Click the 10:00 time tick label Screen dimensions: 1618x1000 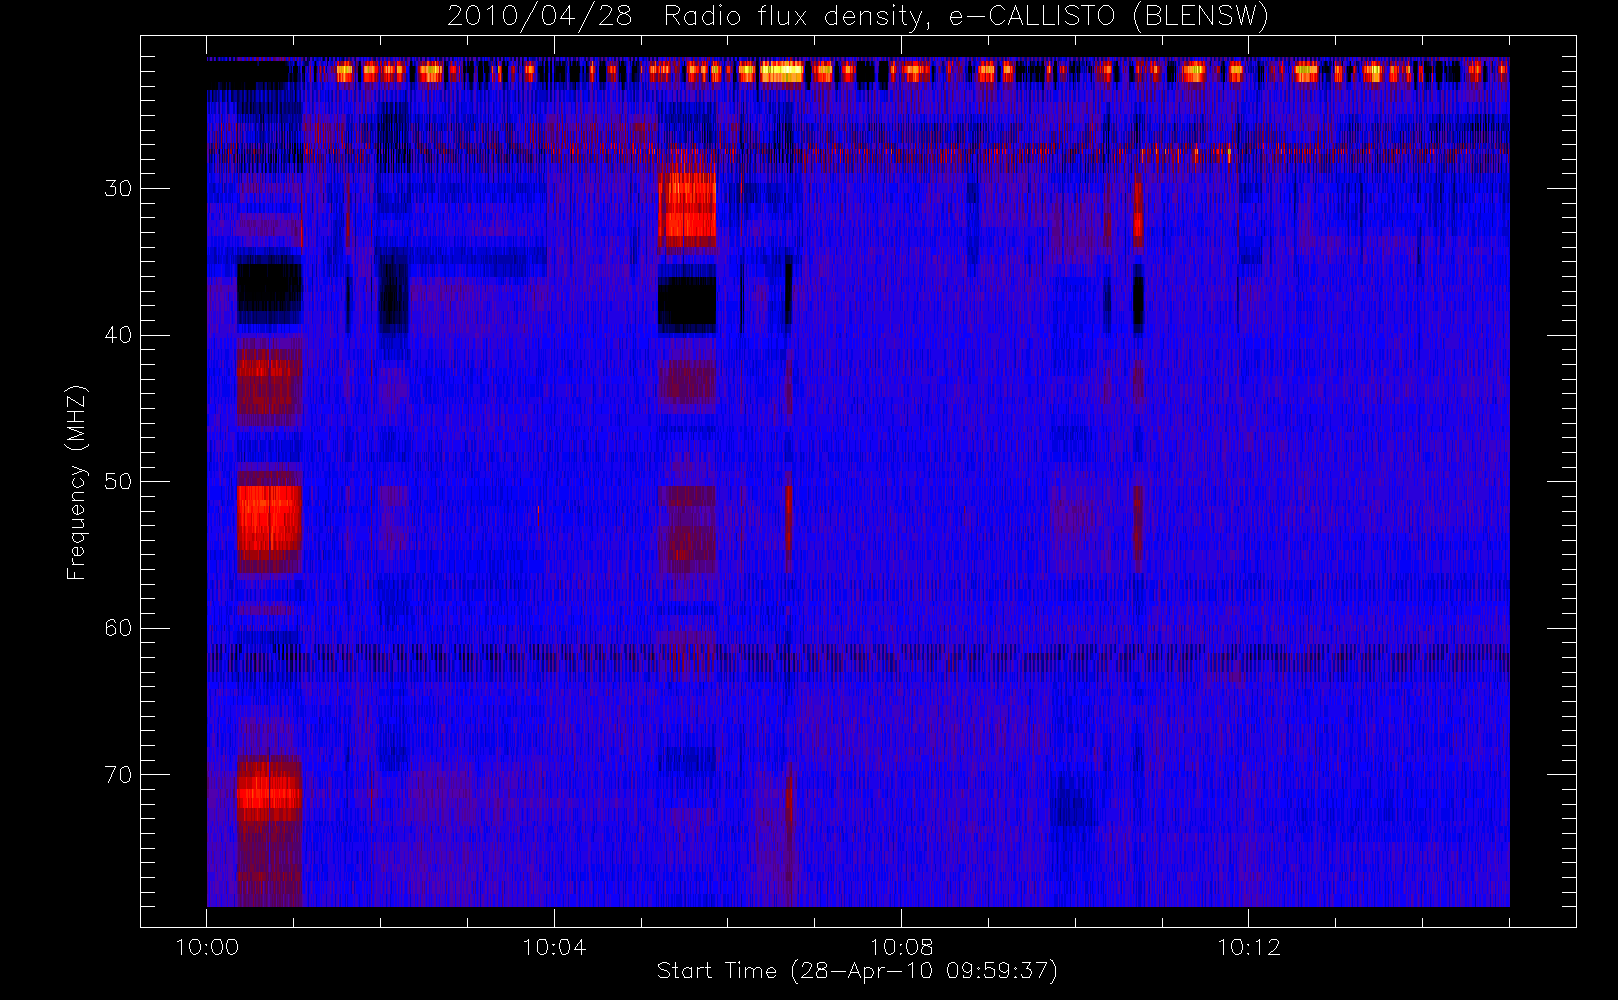(207, 947)
